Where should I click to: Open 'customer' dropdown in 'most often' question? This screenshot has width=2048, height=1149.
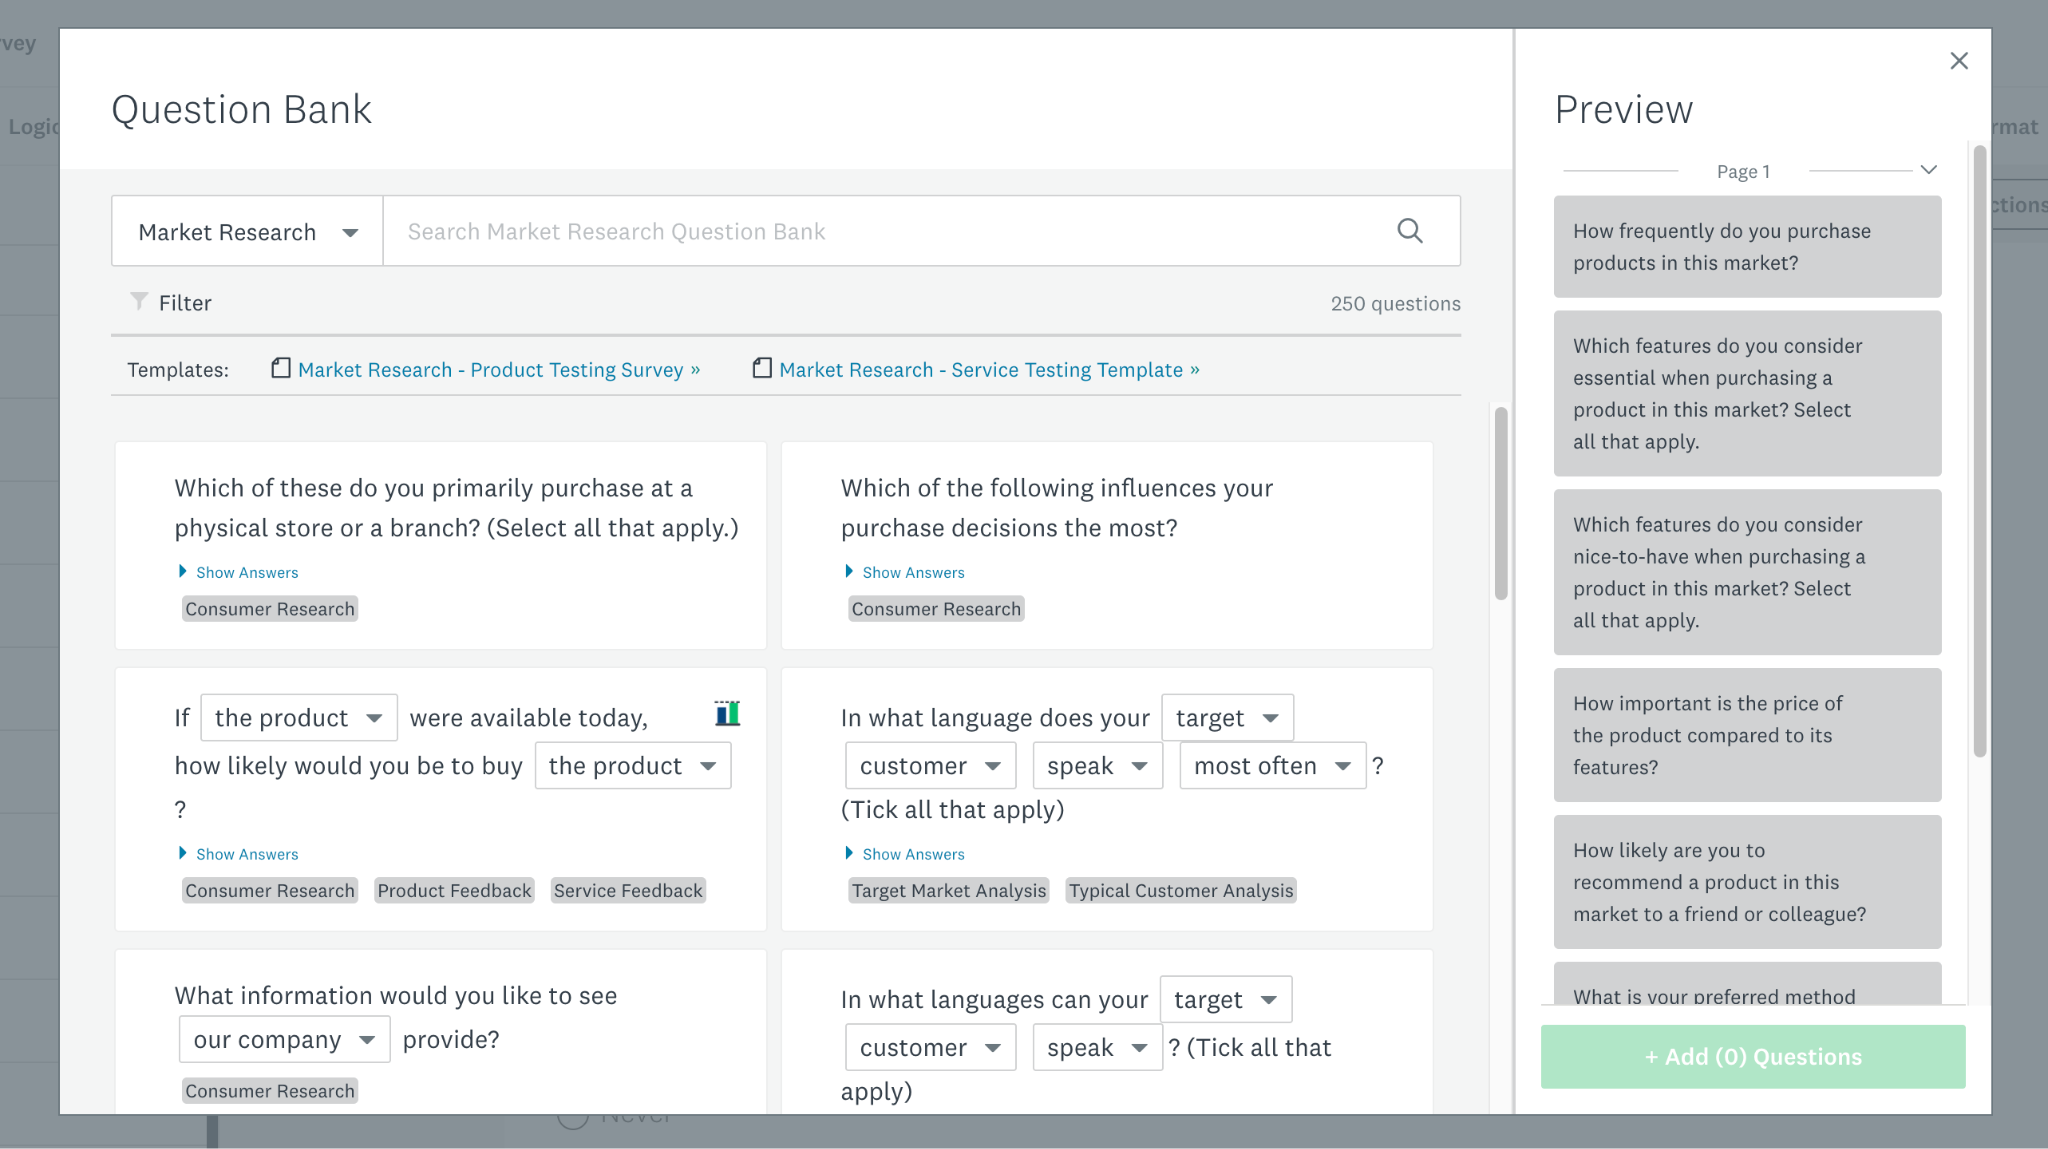[x=931, y=766]
